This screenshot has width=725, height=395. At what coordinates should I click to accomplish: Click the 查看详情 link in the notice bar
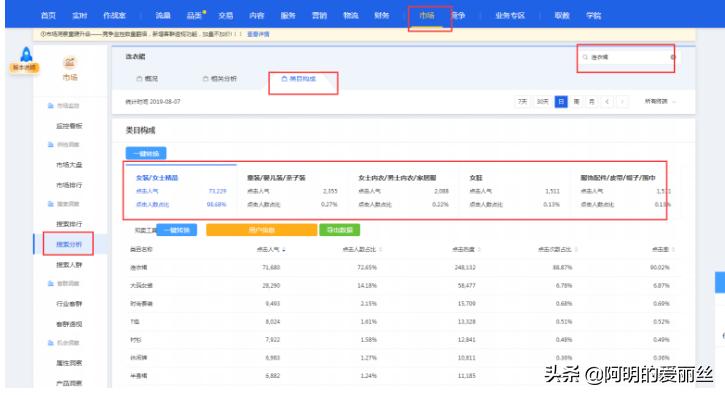click(x=258, y=34)
